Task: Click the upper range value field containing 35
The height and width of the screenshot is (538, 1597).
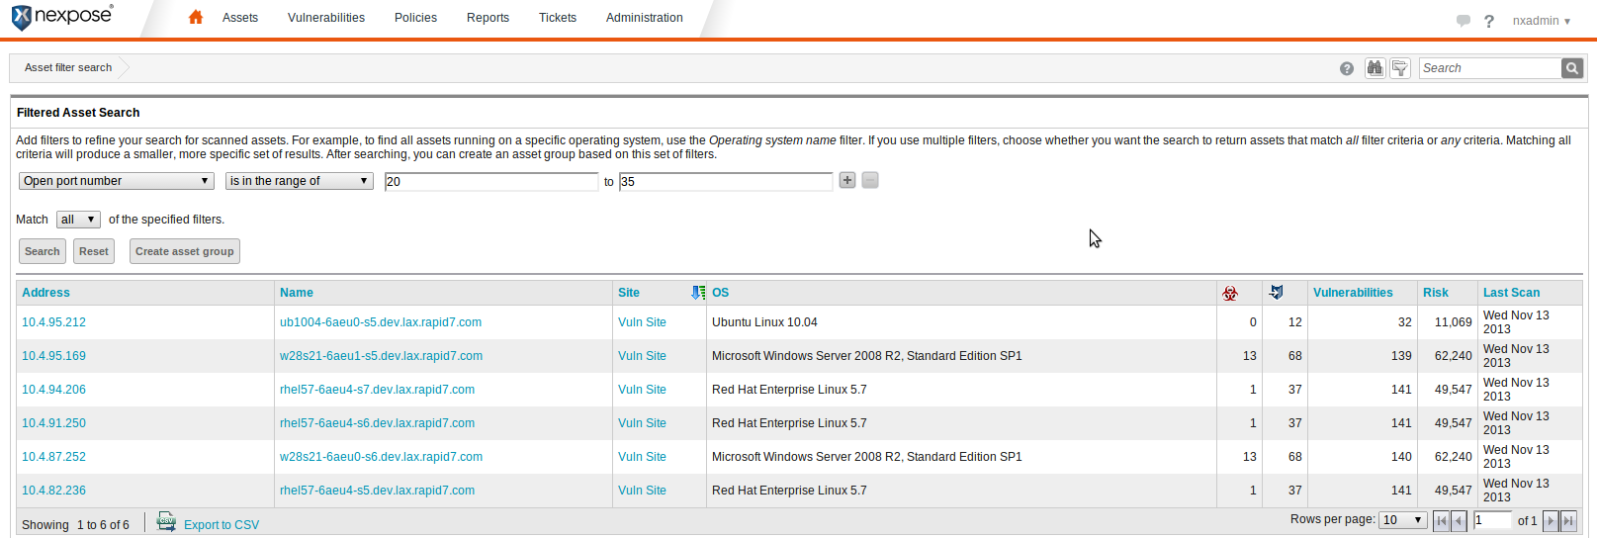Action: tap(725, 181)
